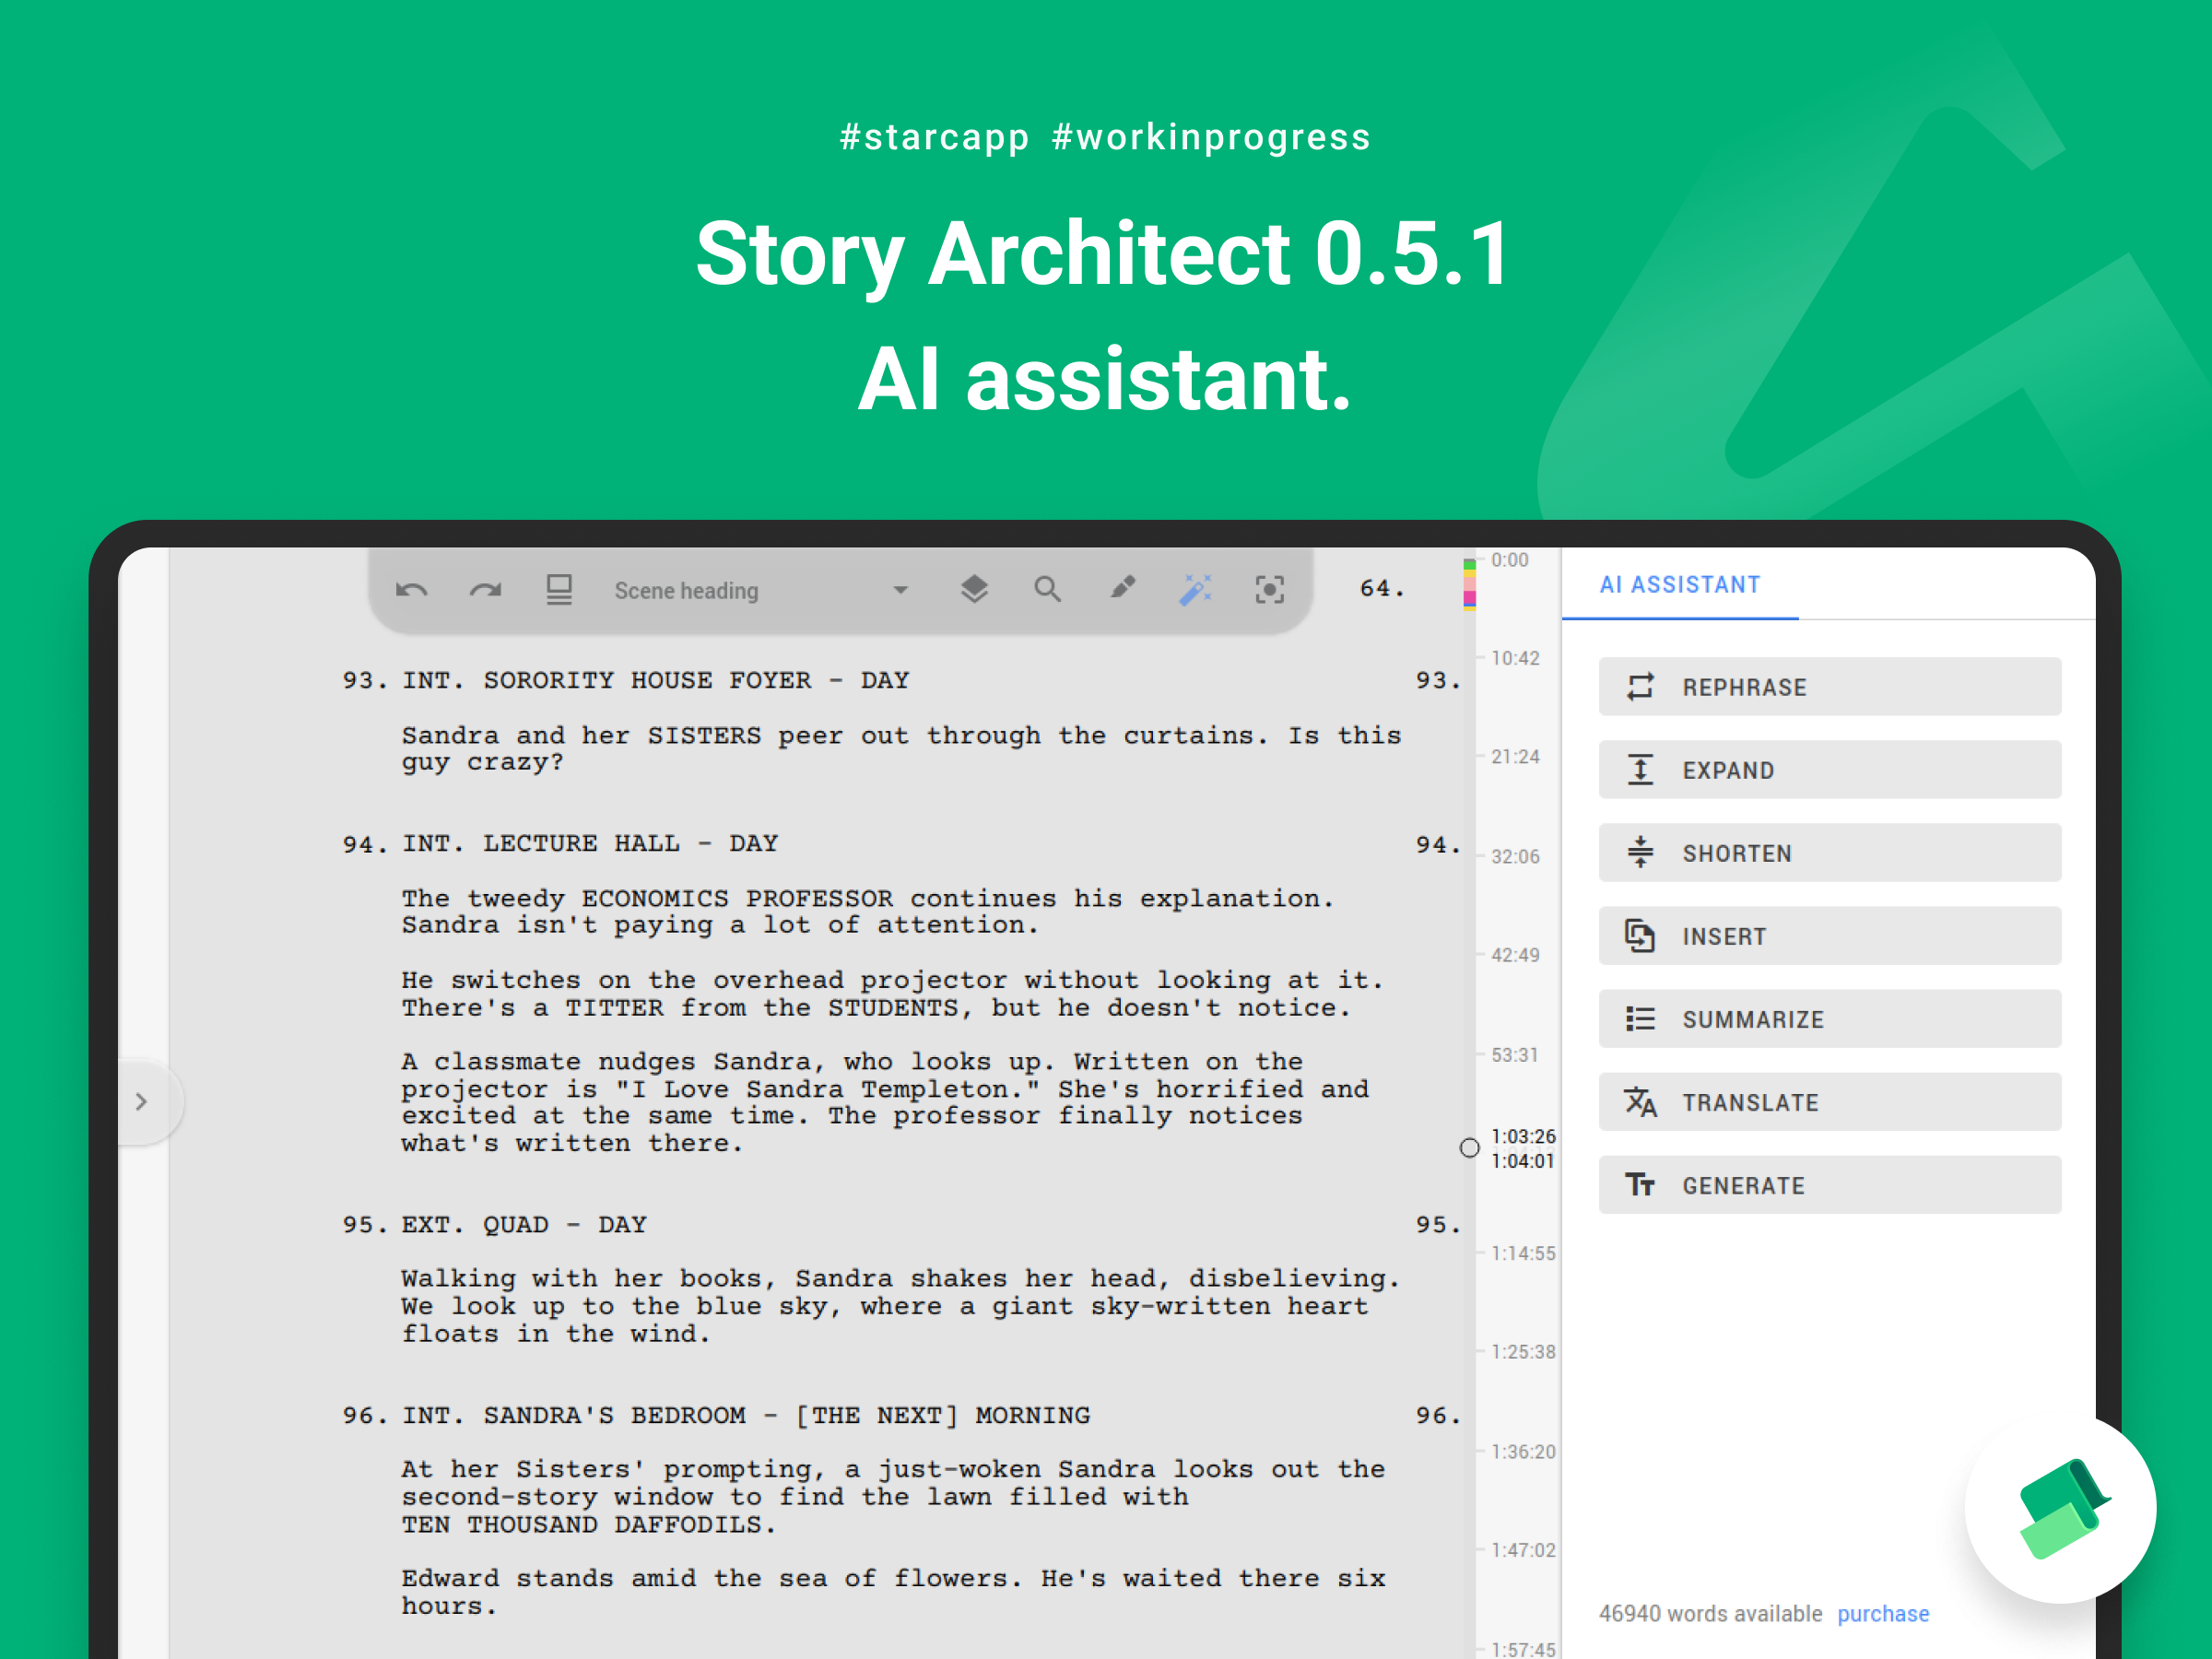Click the paragraph starting 'The tweedy ECONOMICS PROFESSOR'
The width and height of the screenshot is (2212, 1659).
click(x=868, y=912)
